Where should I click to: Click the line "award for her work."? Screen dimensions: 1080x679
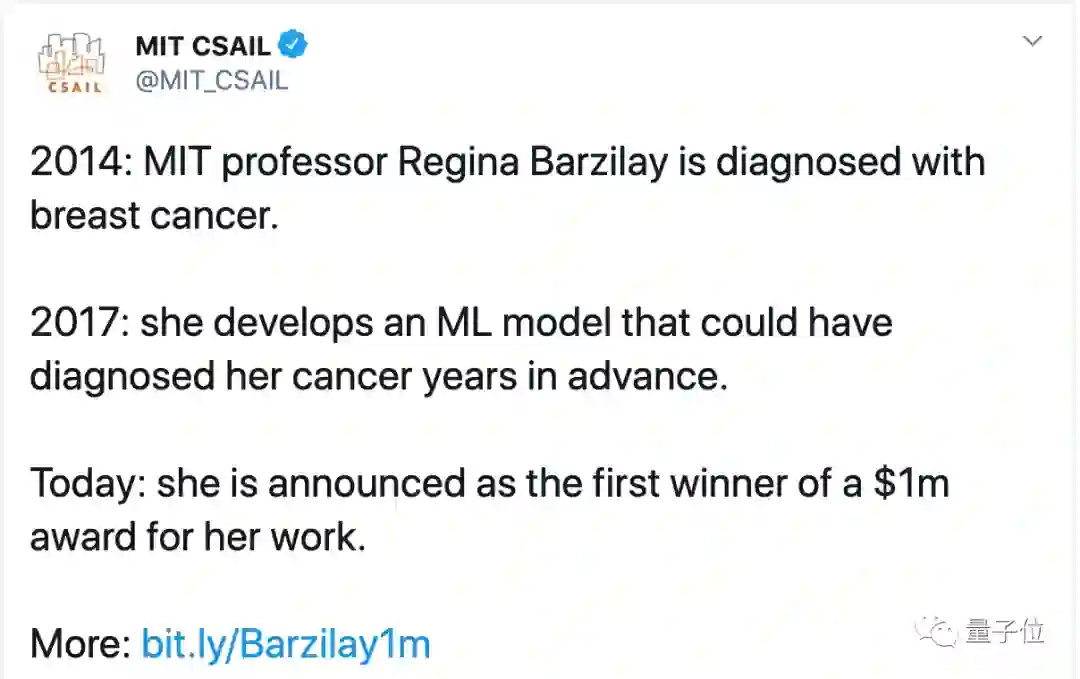198,537
